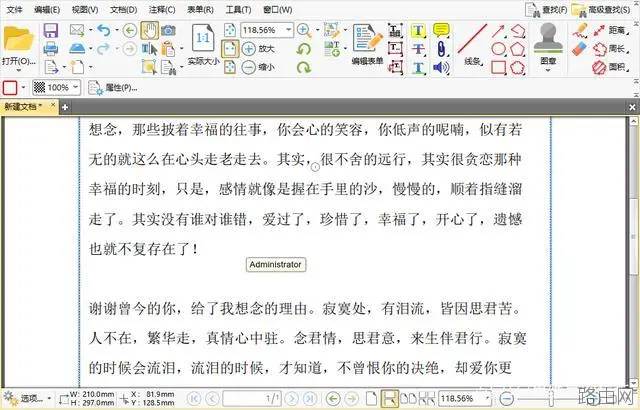
Task: Toggle the Hand tool
Action: (x=150, y=31)
